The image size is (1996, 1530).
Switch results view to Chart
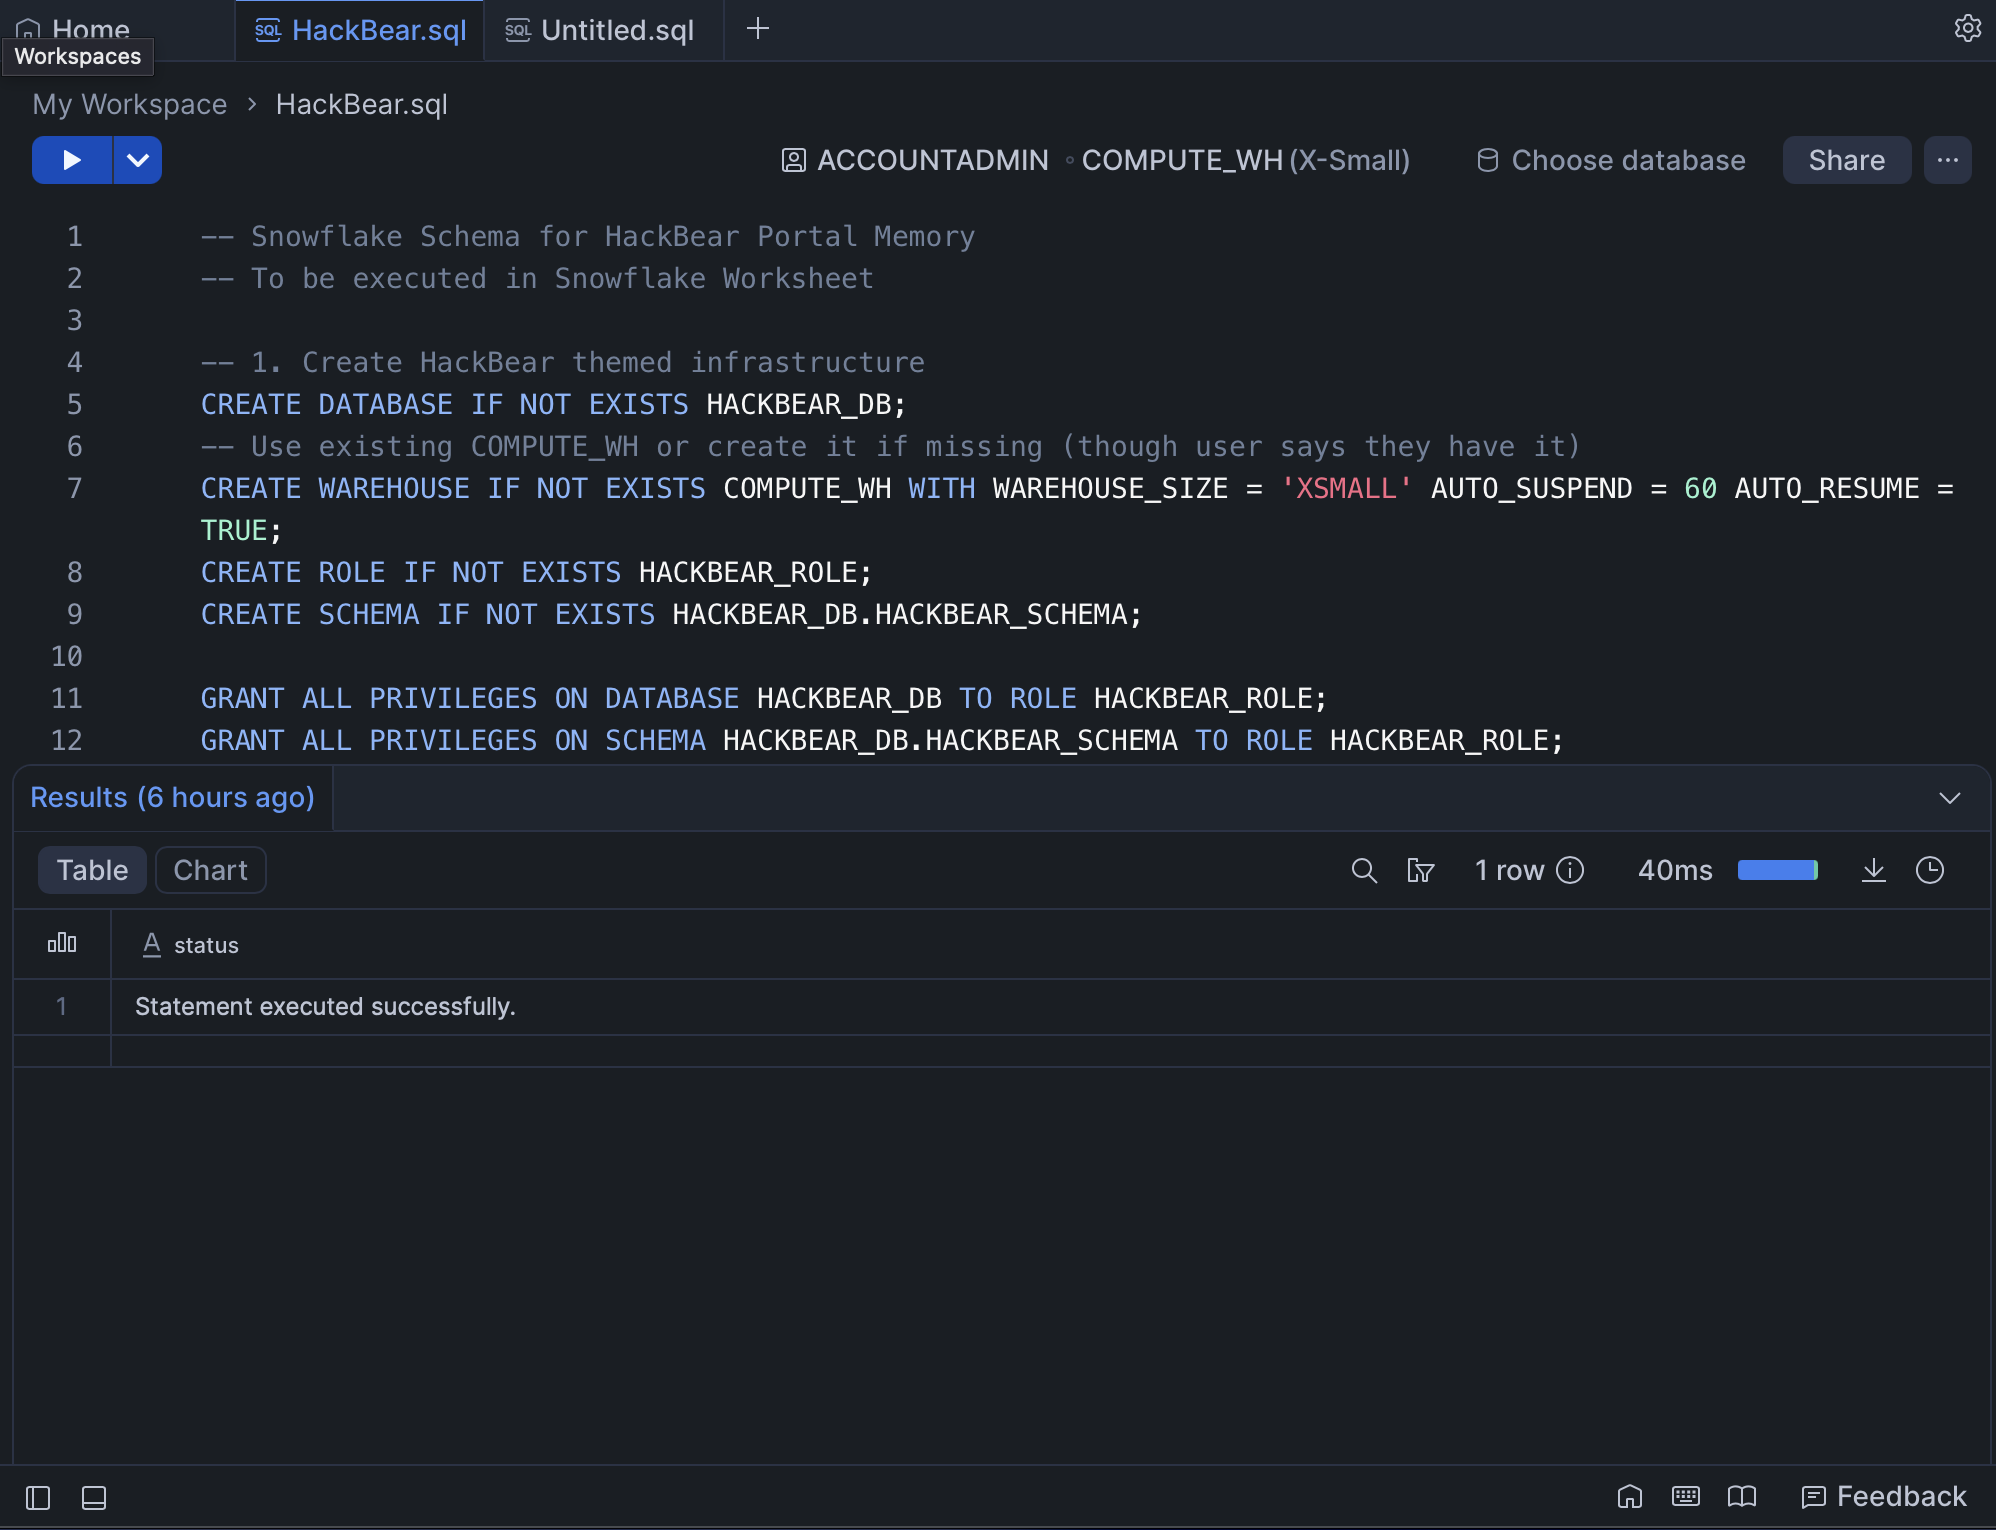coord(210,870)
